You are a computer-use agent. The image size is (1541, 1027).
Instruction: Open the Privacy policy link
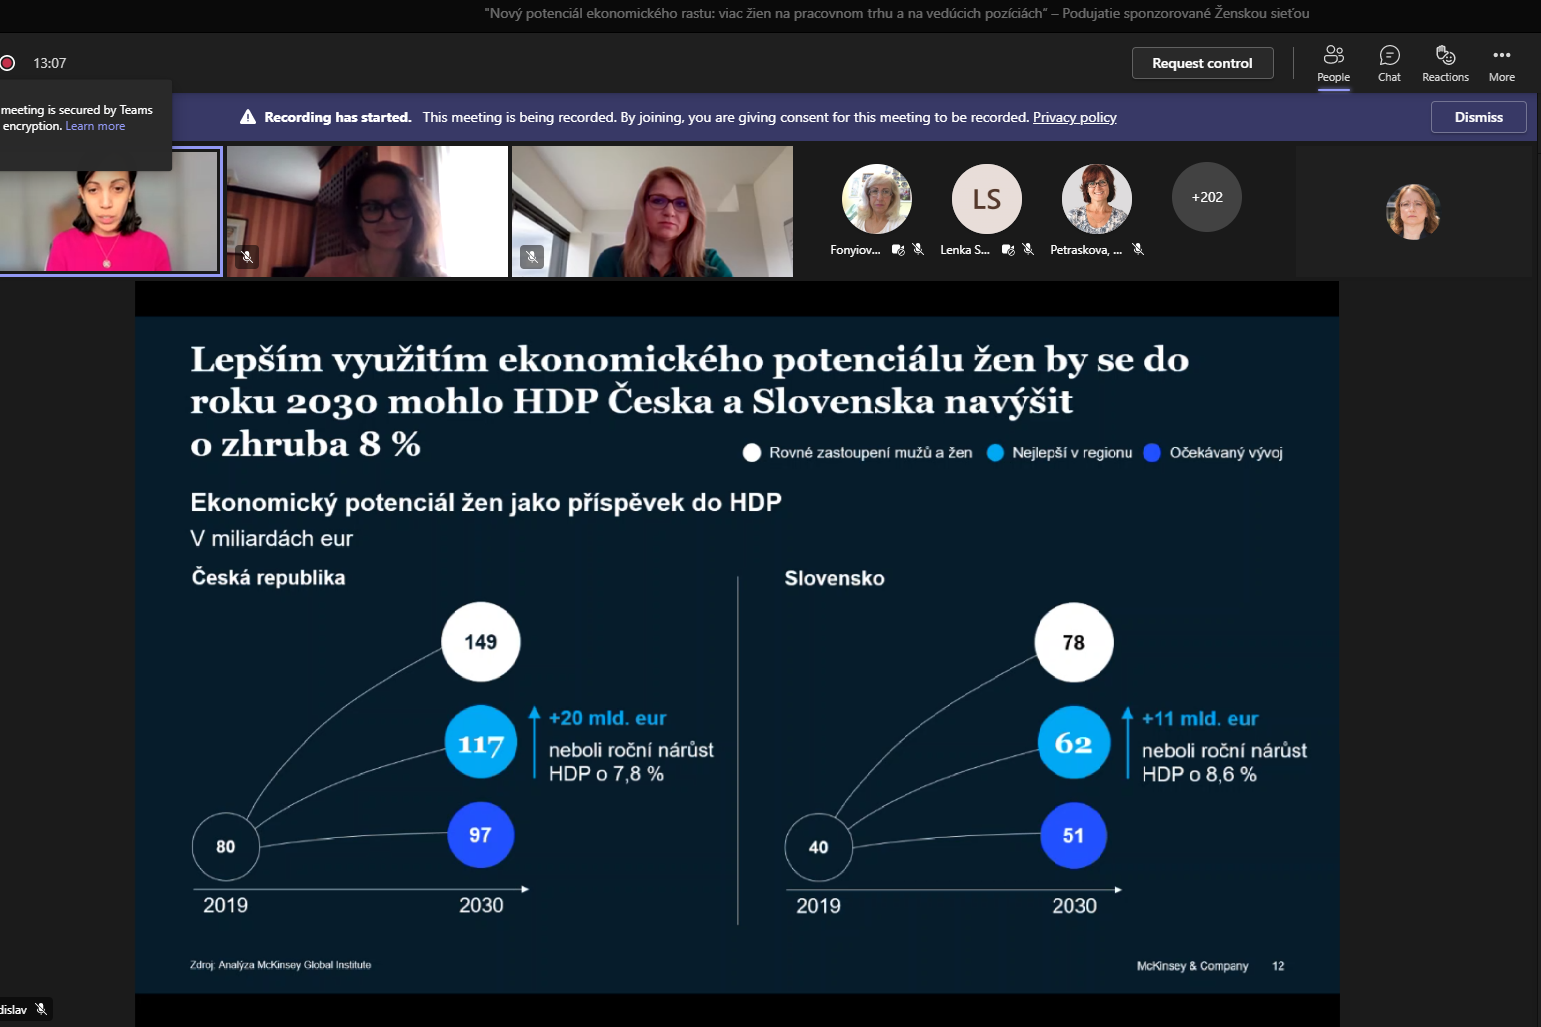[x=1074, y=117]
